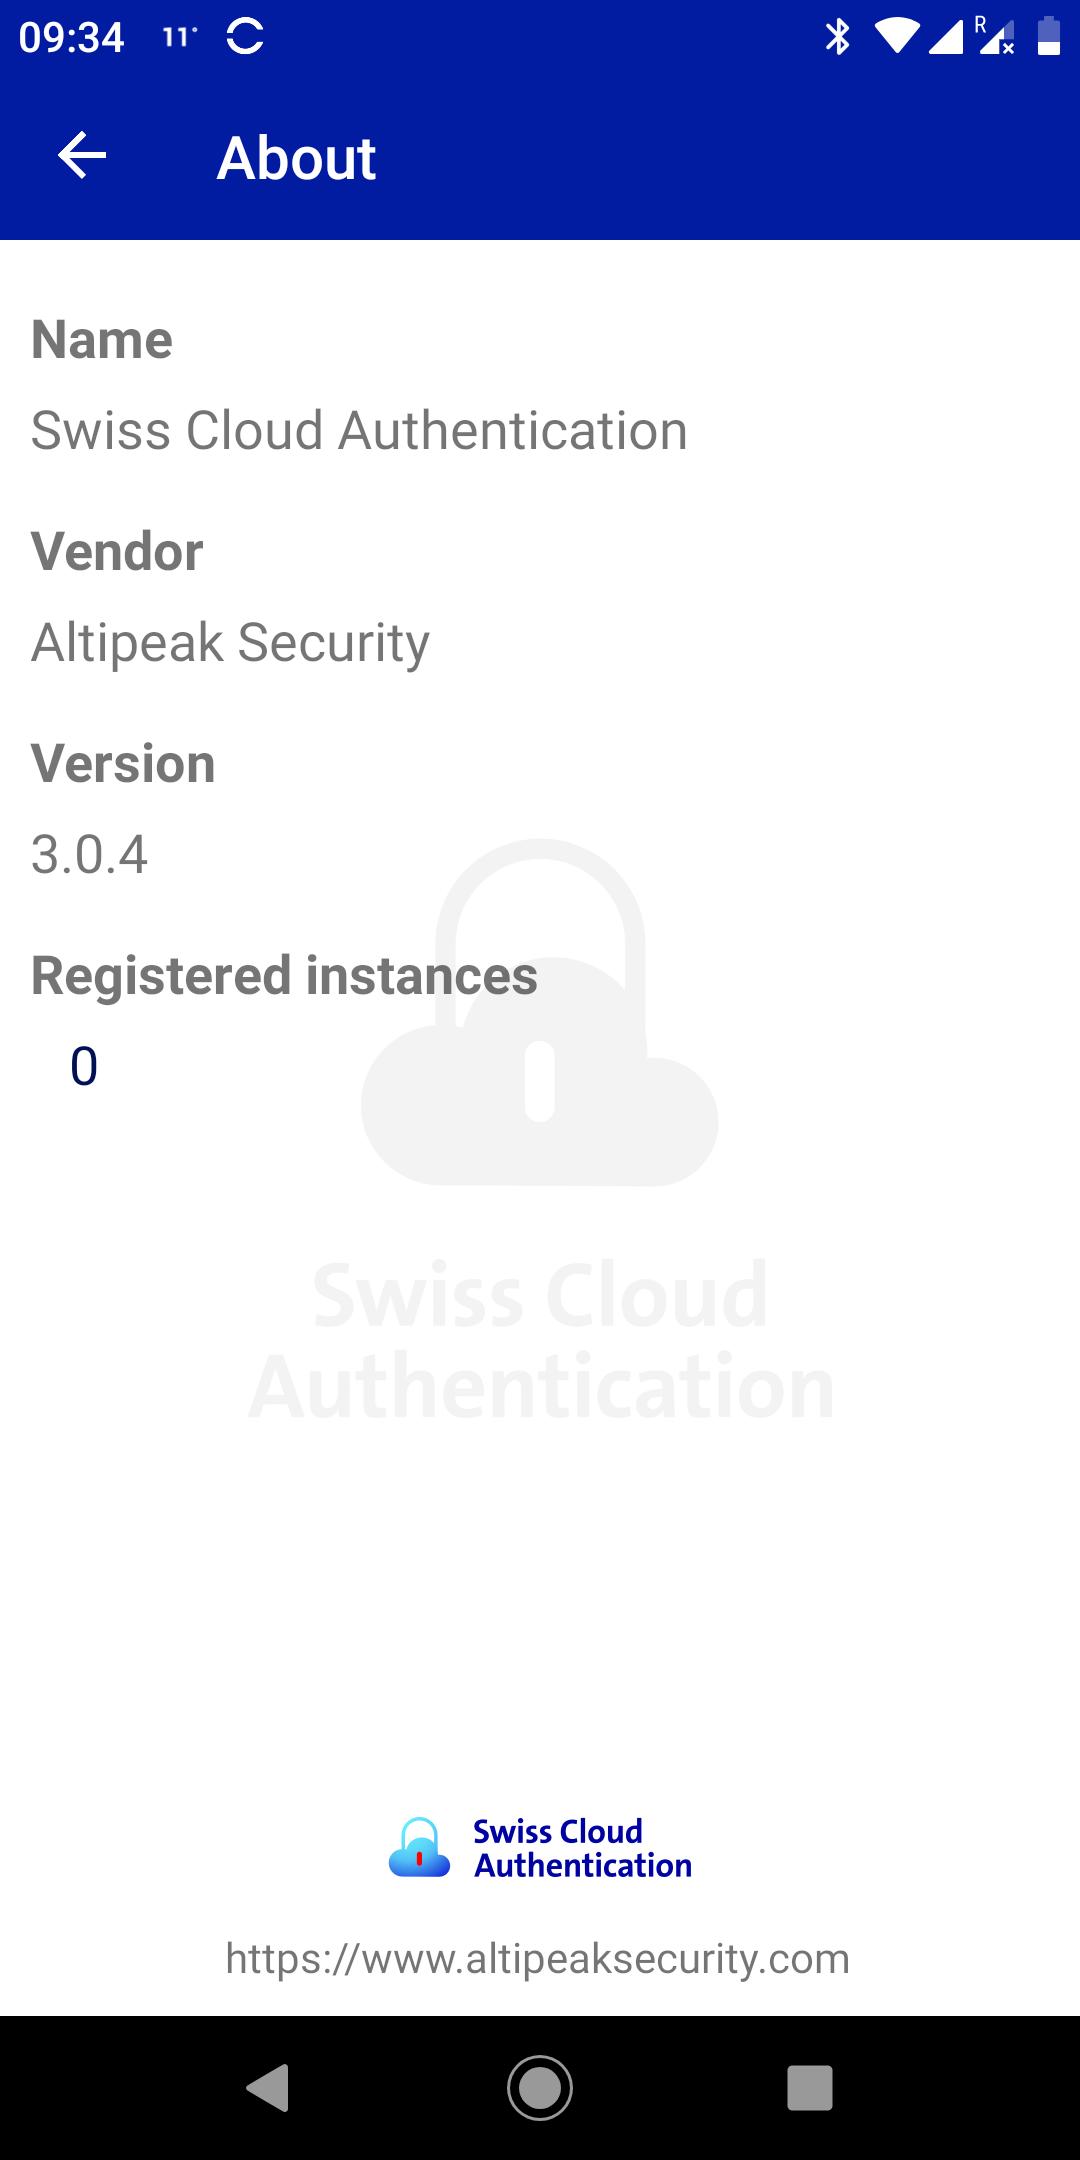
Task: Tap the large cloud padlock watermark
Action: pos(540,1012)
